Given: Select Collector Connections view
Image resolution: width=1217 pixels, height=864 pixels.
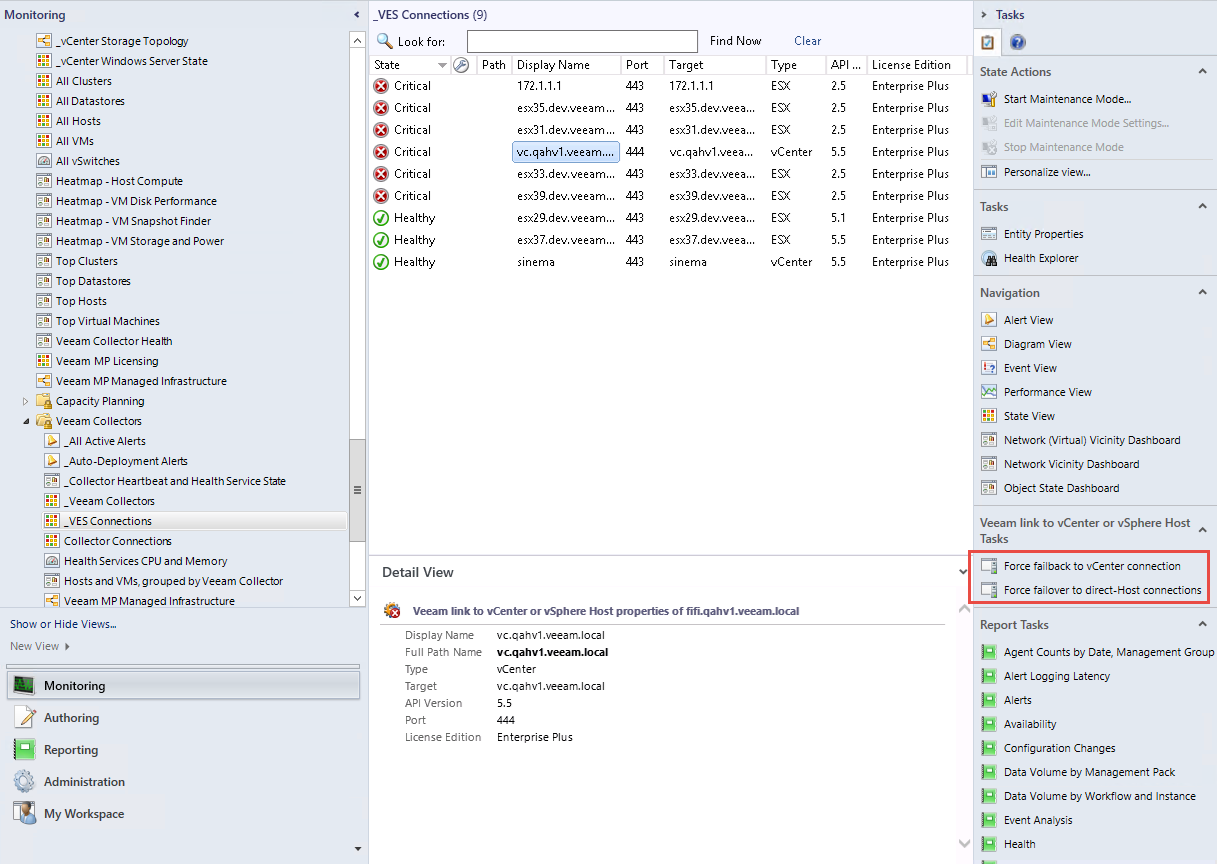Looking at the screenshot, I should pos(118,541).
